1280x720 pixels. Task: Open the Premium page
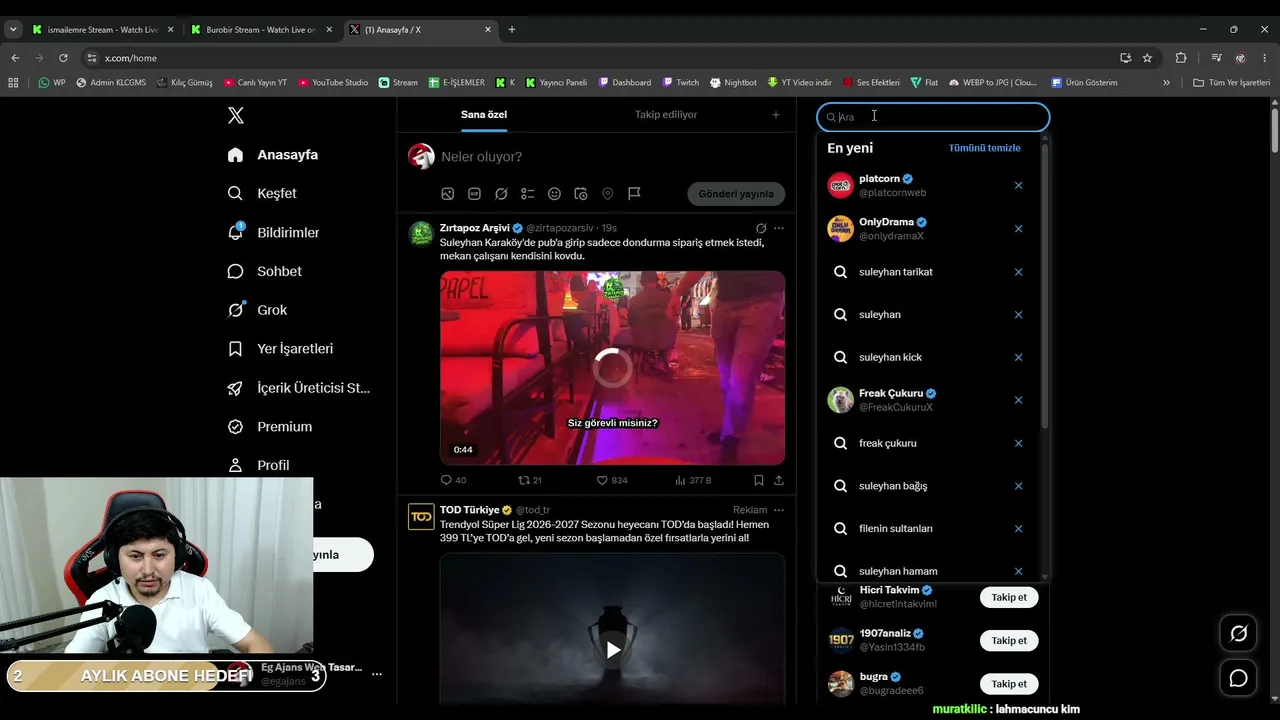coord(269,426)
